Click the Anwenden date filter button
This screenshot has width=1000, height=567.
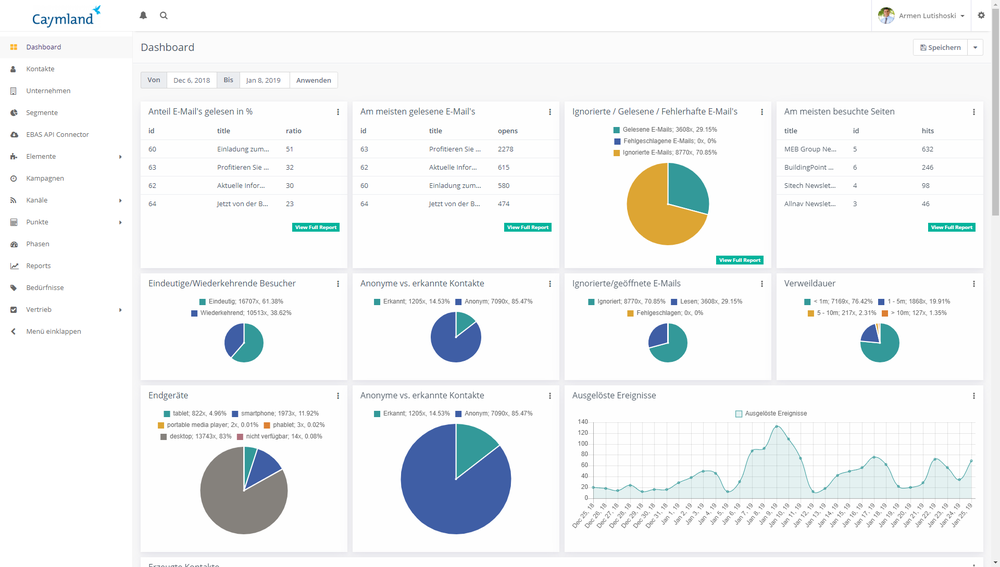tap(313, 80)
